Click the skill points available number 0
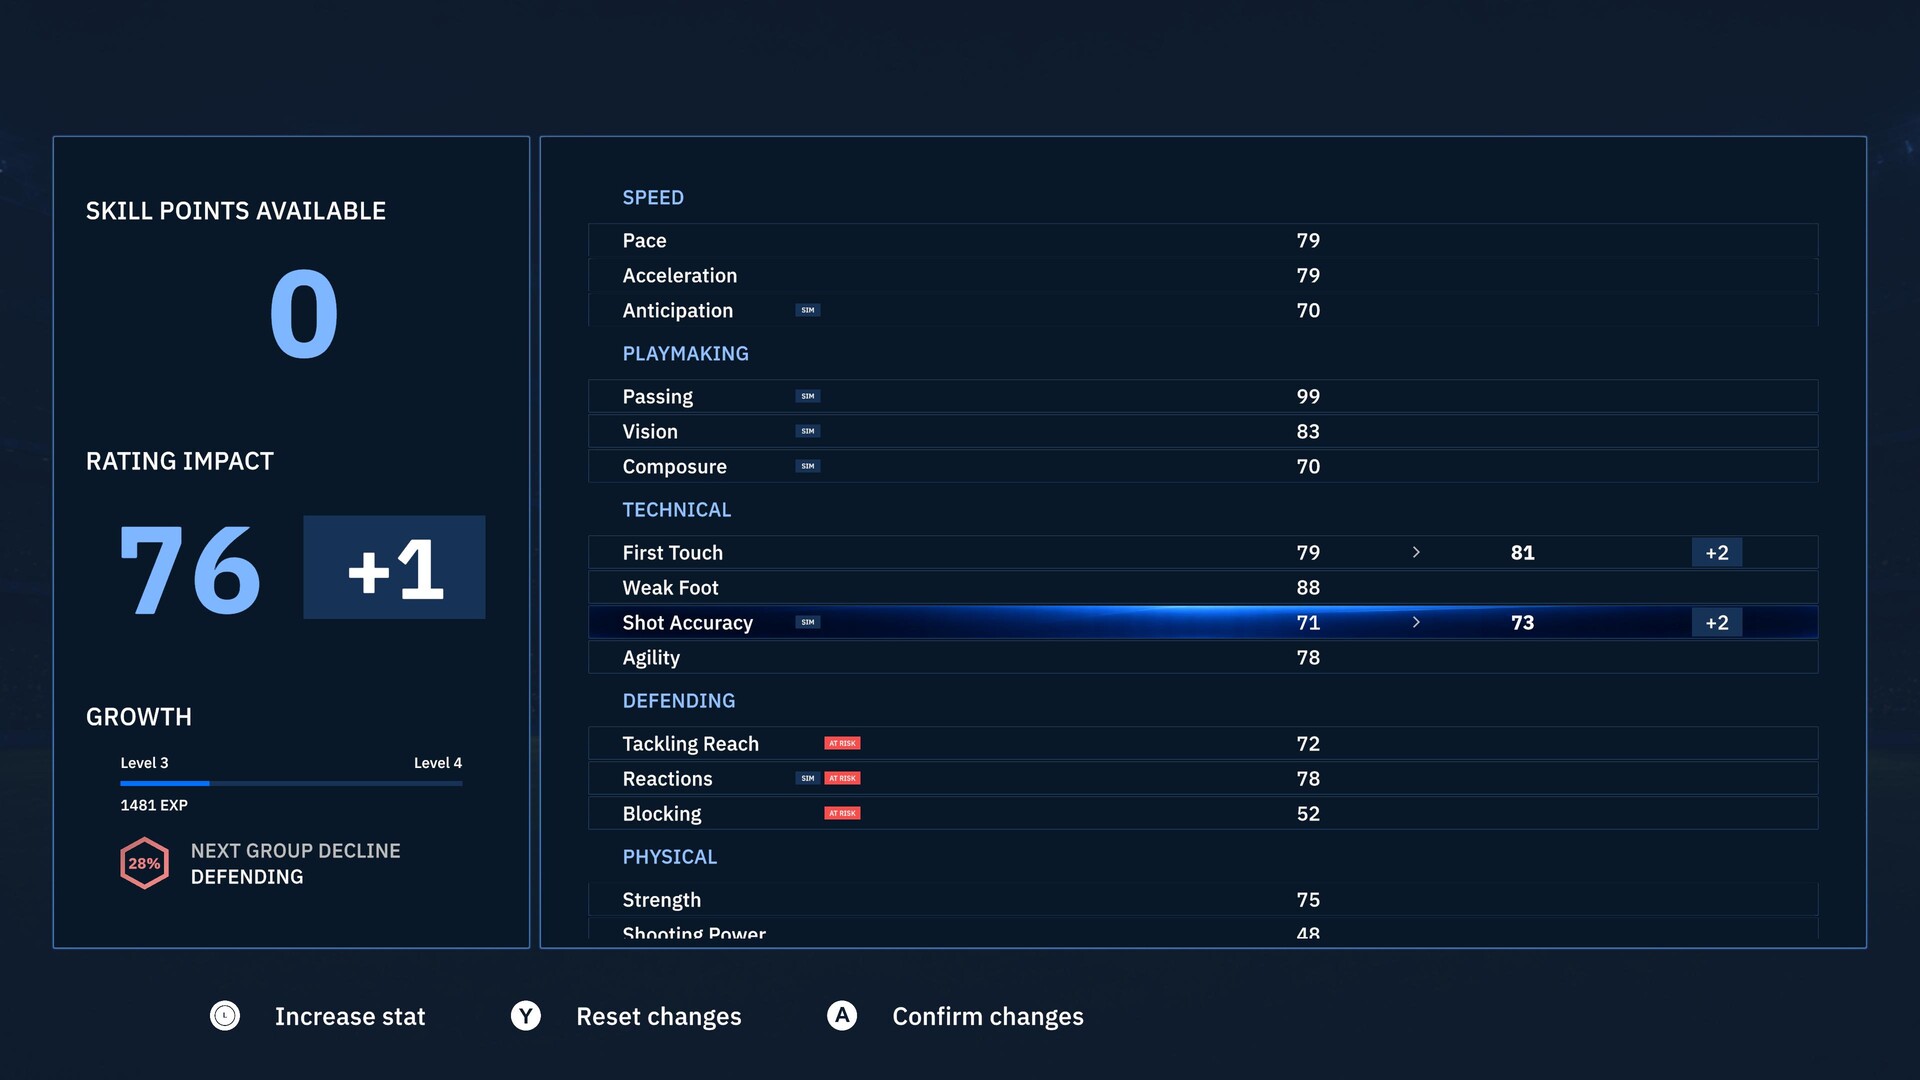This screenshot has height=1080, width=1920. point(304,314)
